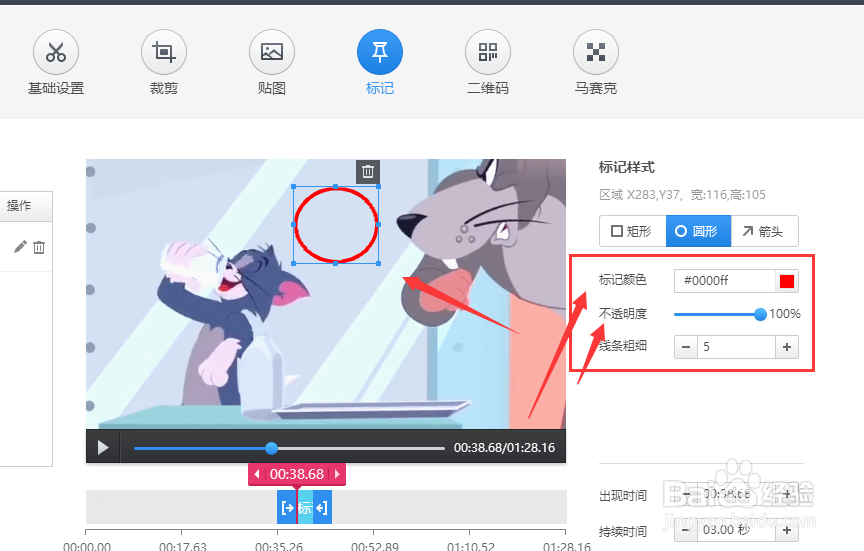This screenshot has width=864, height=551.
Task: Click the 00:38.68/01:28.16 time readout
Action: (x=504, y=448)
